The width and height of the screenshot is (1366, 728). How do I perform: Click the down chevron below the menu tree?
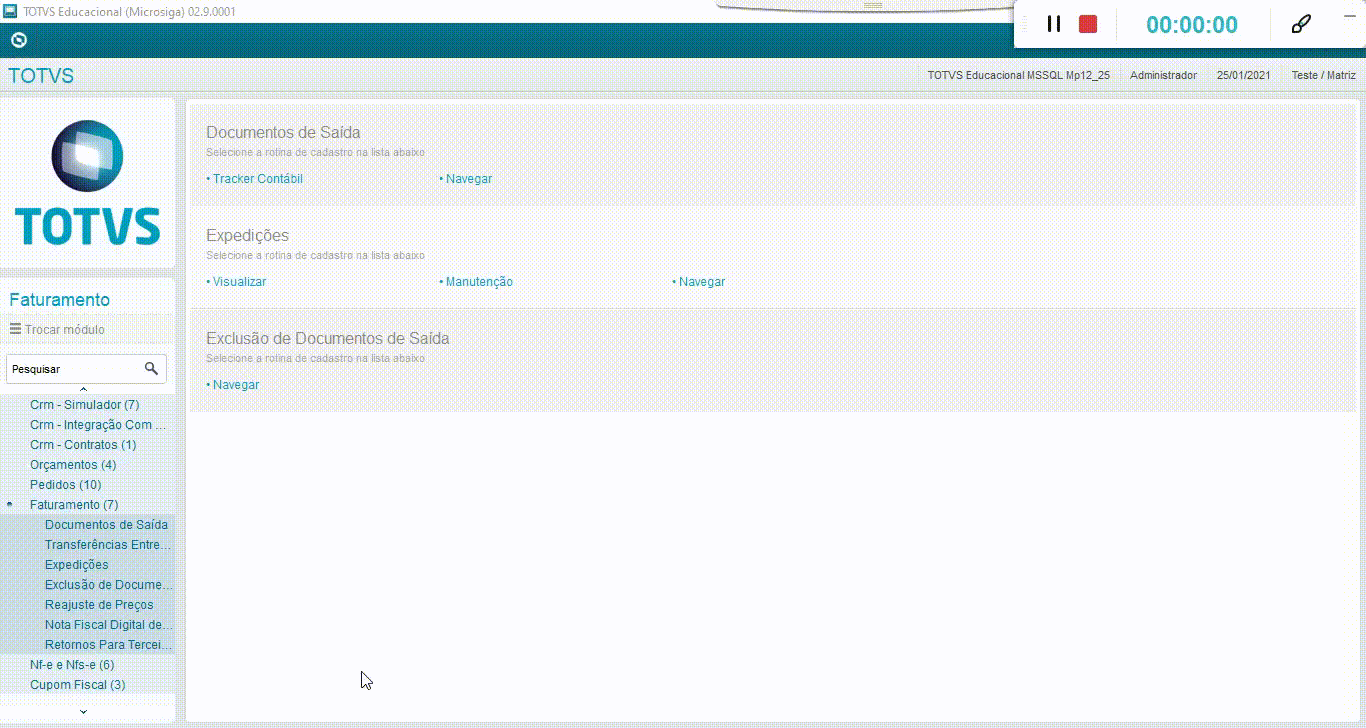point(83,712)
